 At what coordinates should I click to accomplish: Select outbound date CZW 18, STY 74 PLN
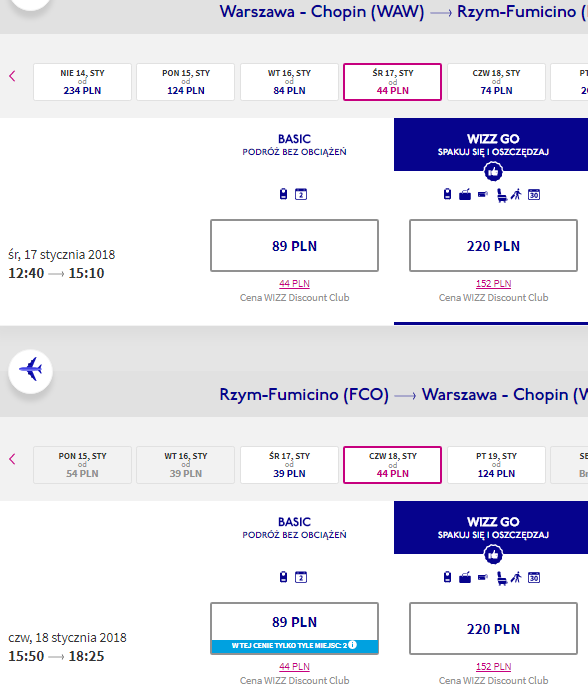(x=496, y=82)
